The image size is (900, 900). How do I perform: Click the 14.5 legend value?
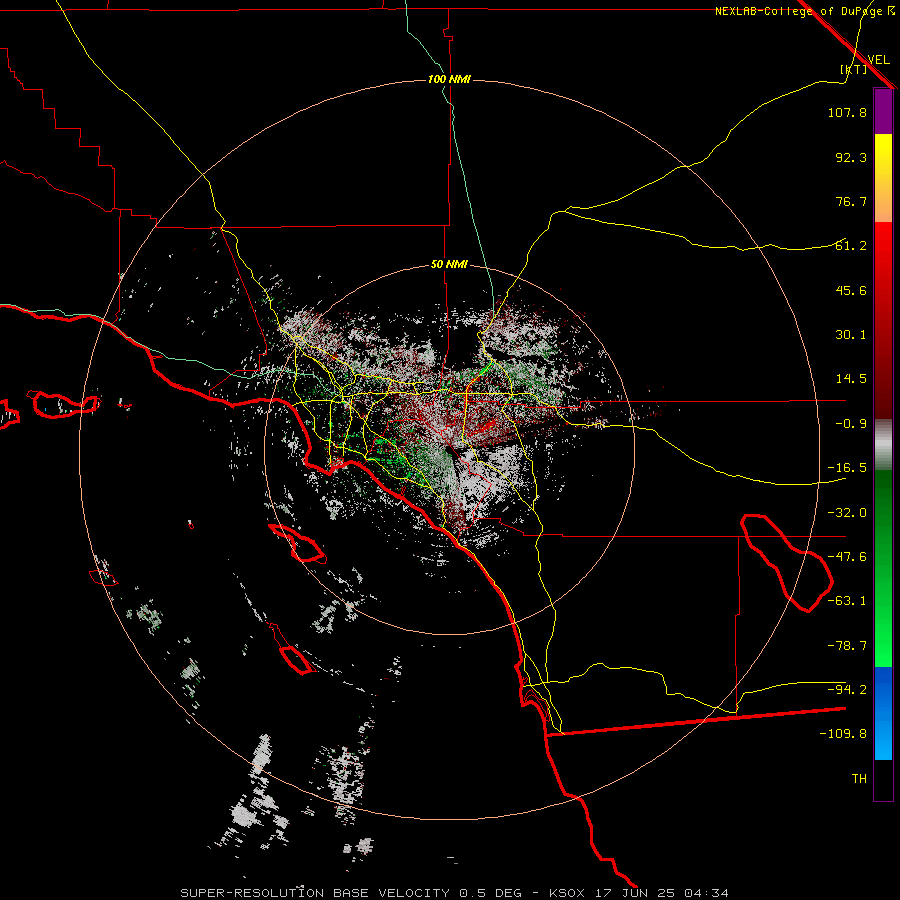click(851, 379)
